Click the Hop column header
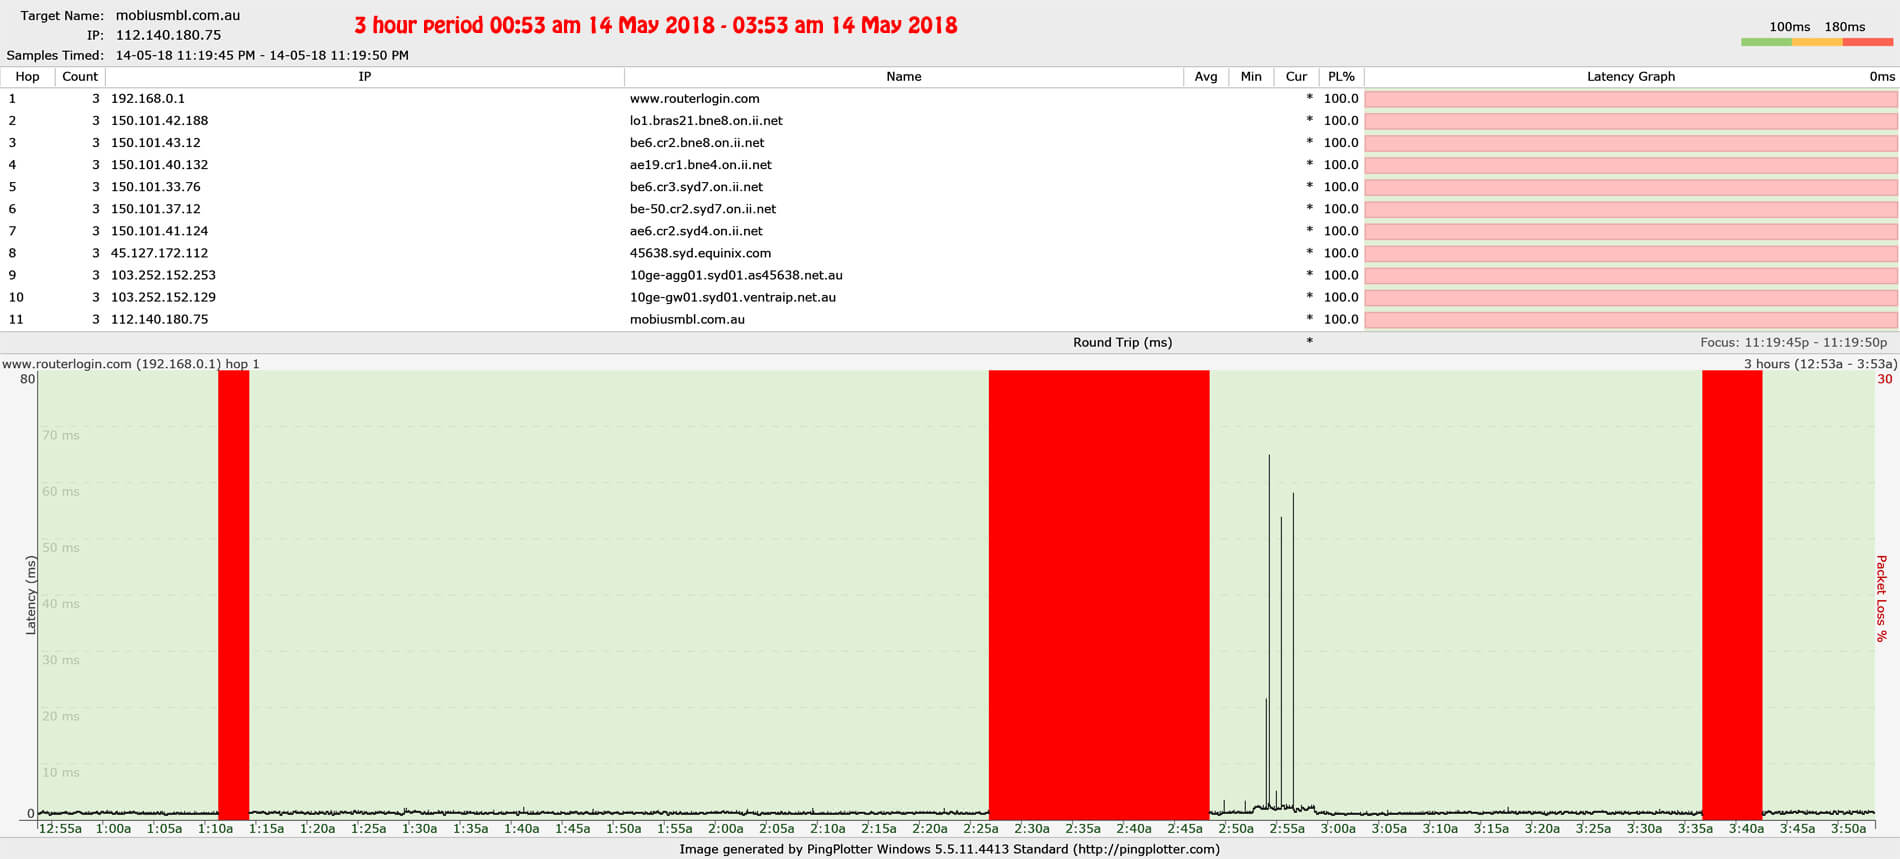Viewport: 1900px width, 859px height. 27,77
